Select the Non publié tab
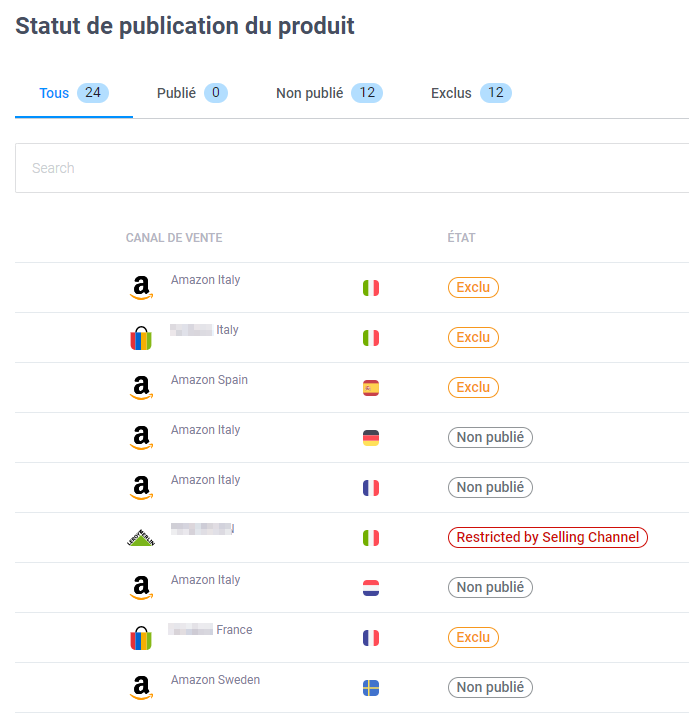 328,94
